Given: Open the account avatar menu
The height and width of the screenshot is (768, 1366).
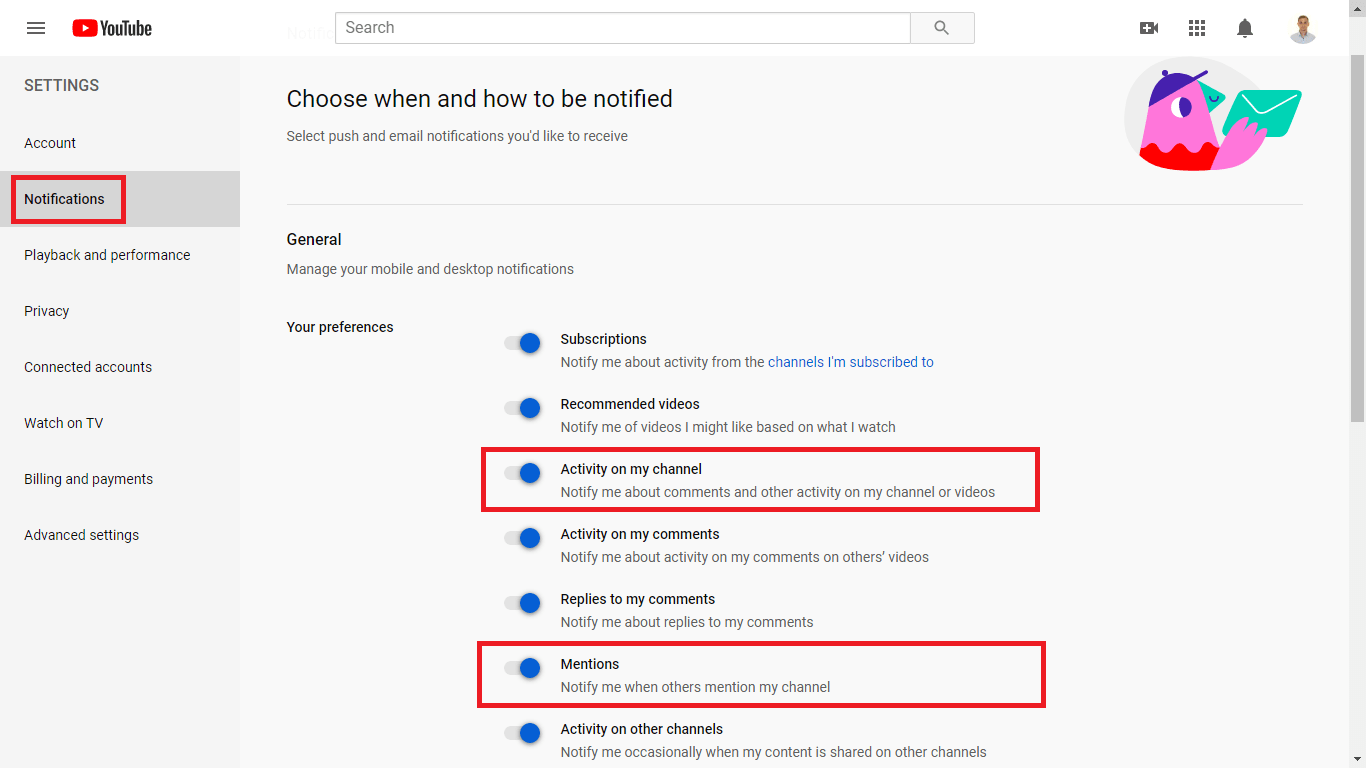Looking at the screenshot, I should (1302, 28).
